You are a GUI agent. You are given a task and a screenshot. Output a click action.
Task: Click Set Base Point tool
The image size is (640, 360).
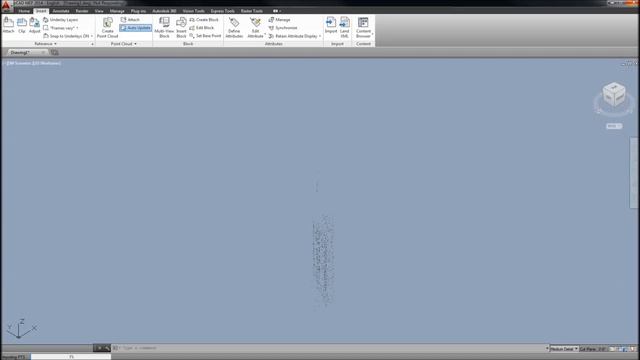[x=205, y=36]
